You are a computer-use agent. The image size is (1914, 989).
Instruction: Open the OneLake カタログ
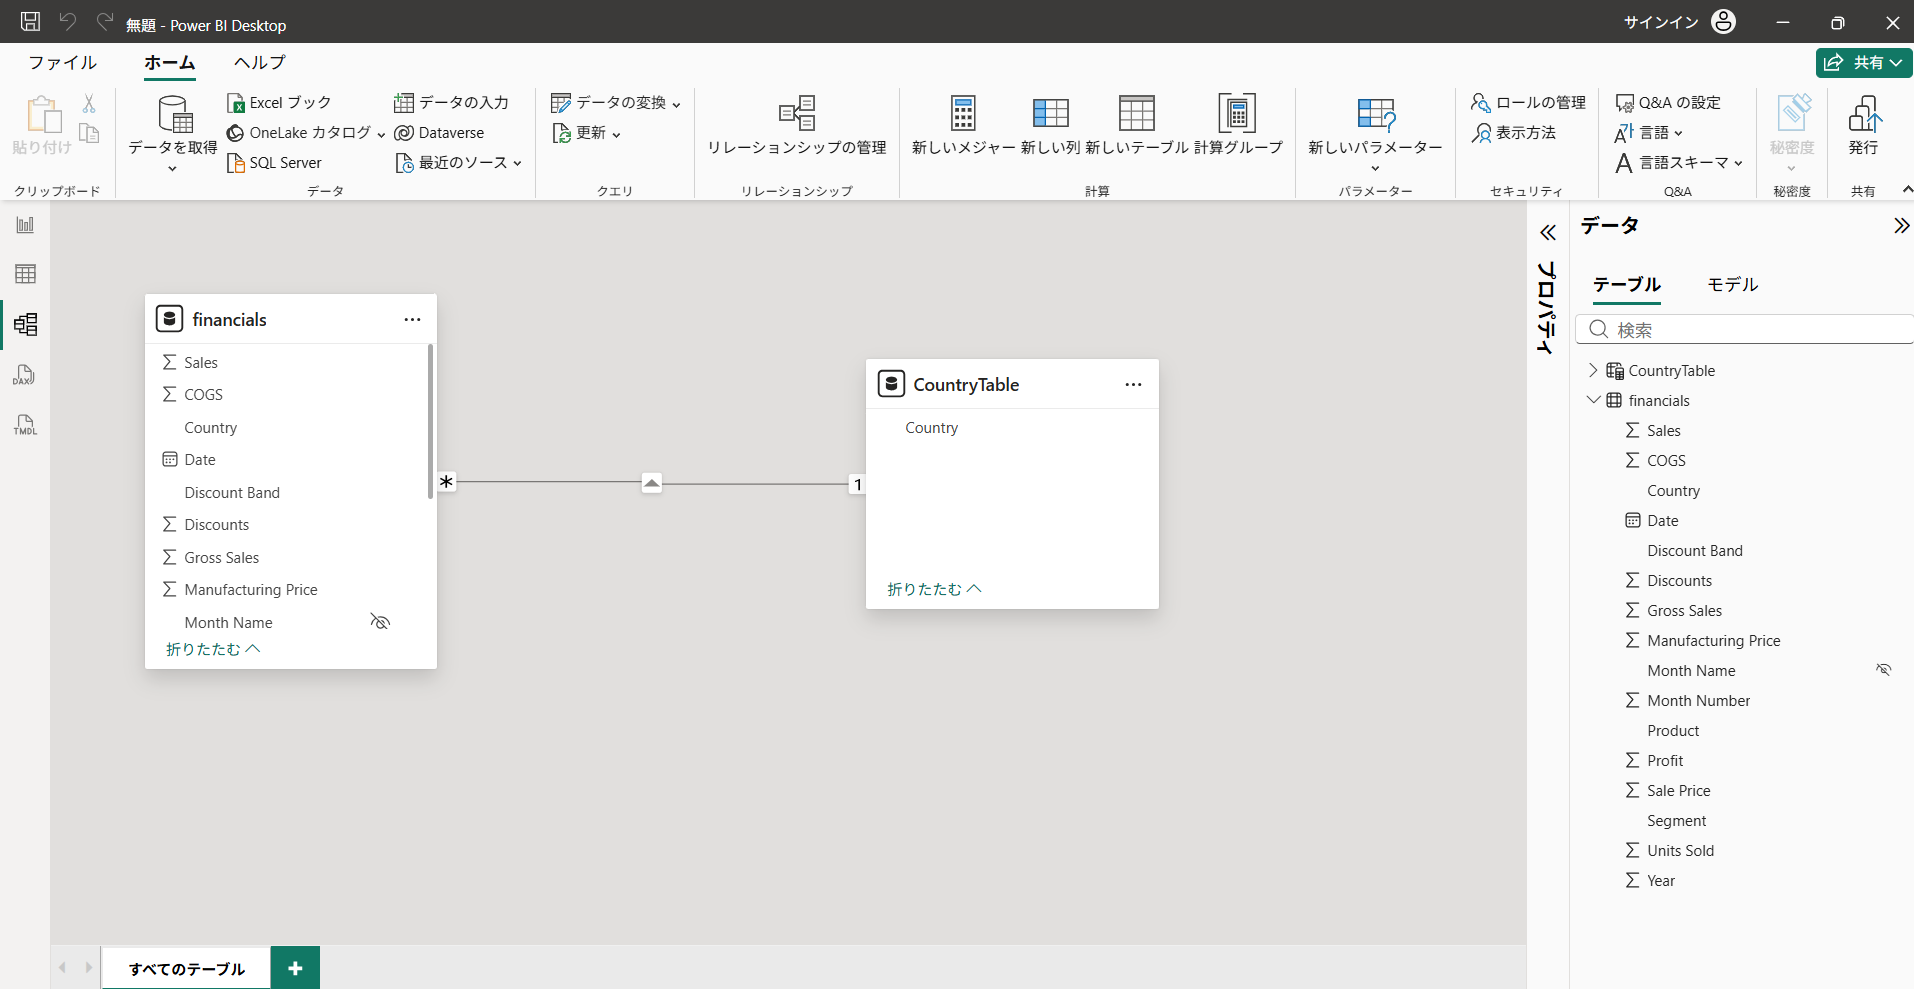[306, 133]
